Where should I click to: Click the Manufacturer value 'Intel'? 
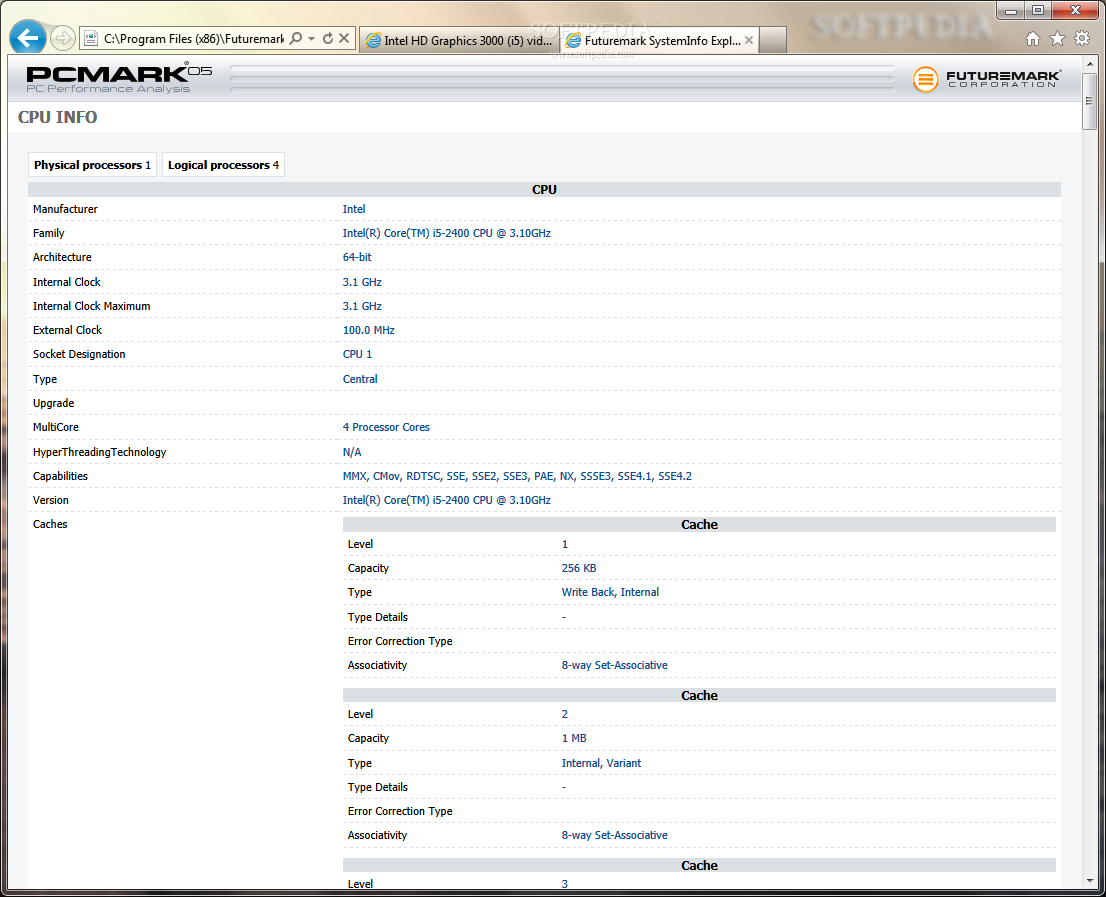pos(353,209)
